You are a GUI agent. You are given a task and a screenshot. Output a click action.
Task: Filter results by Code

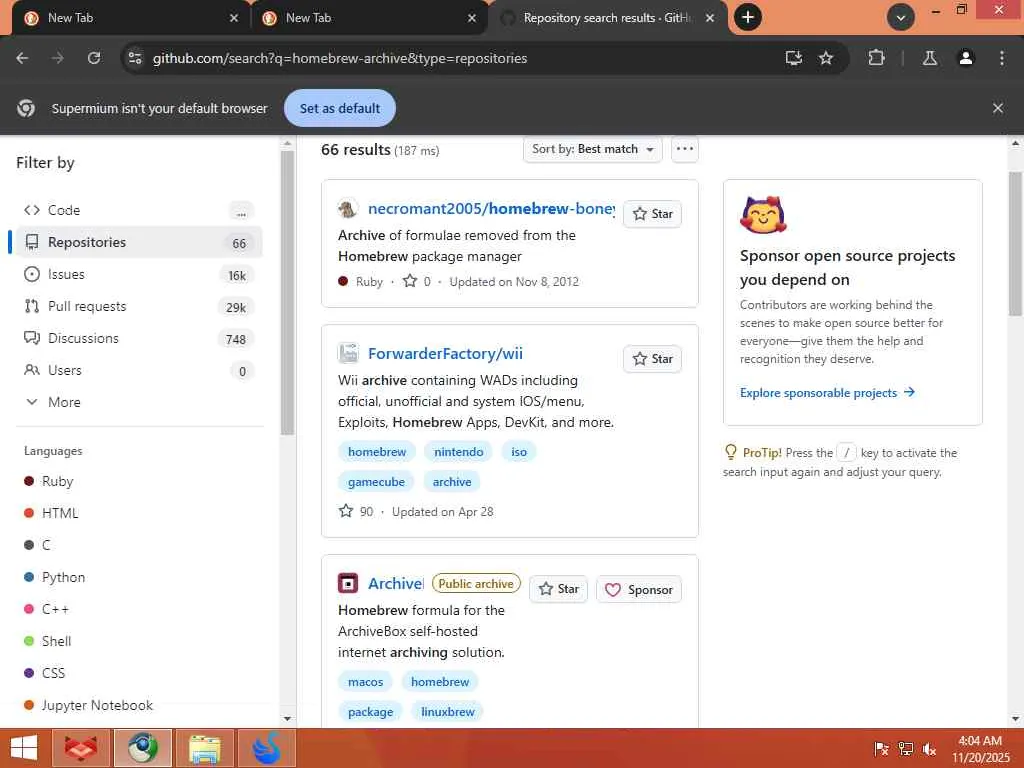tap(138, 210)
